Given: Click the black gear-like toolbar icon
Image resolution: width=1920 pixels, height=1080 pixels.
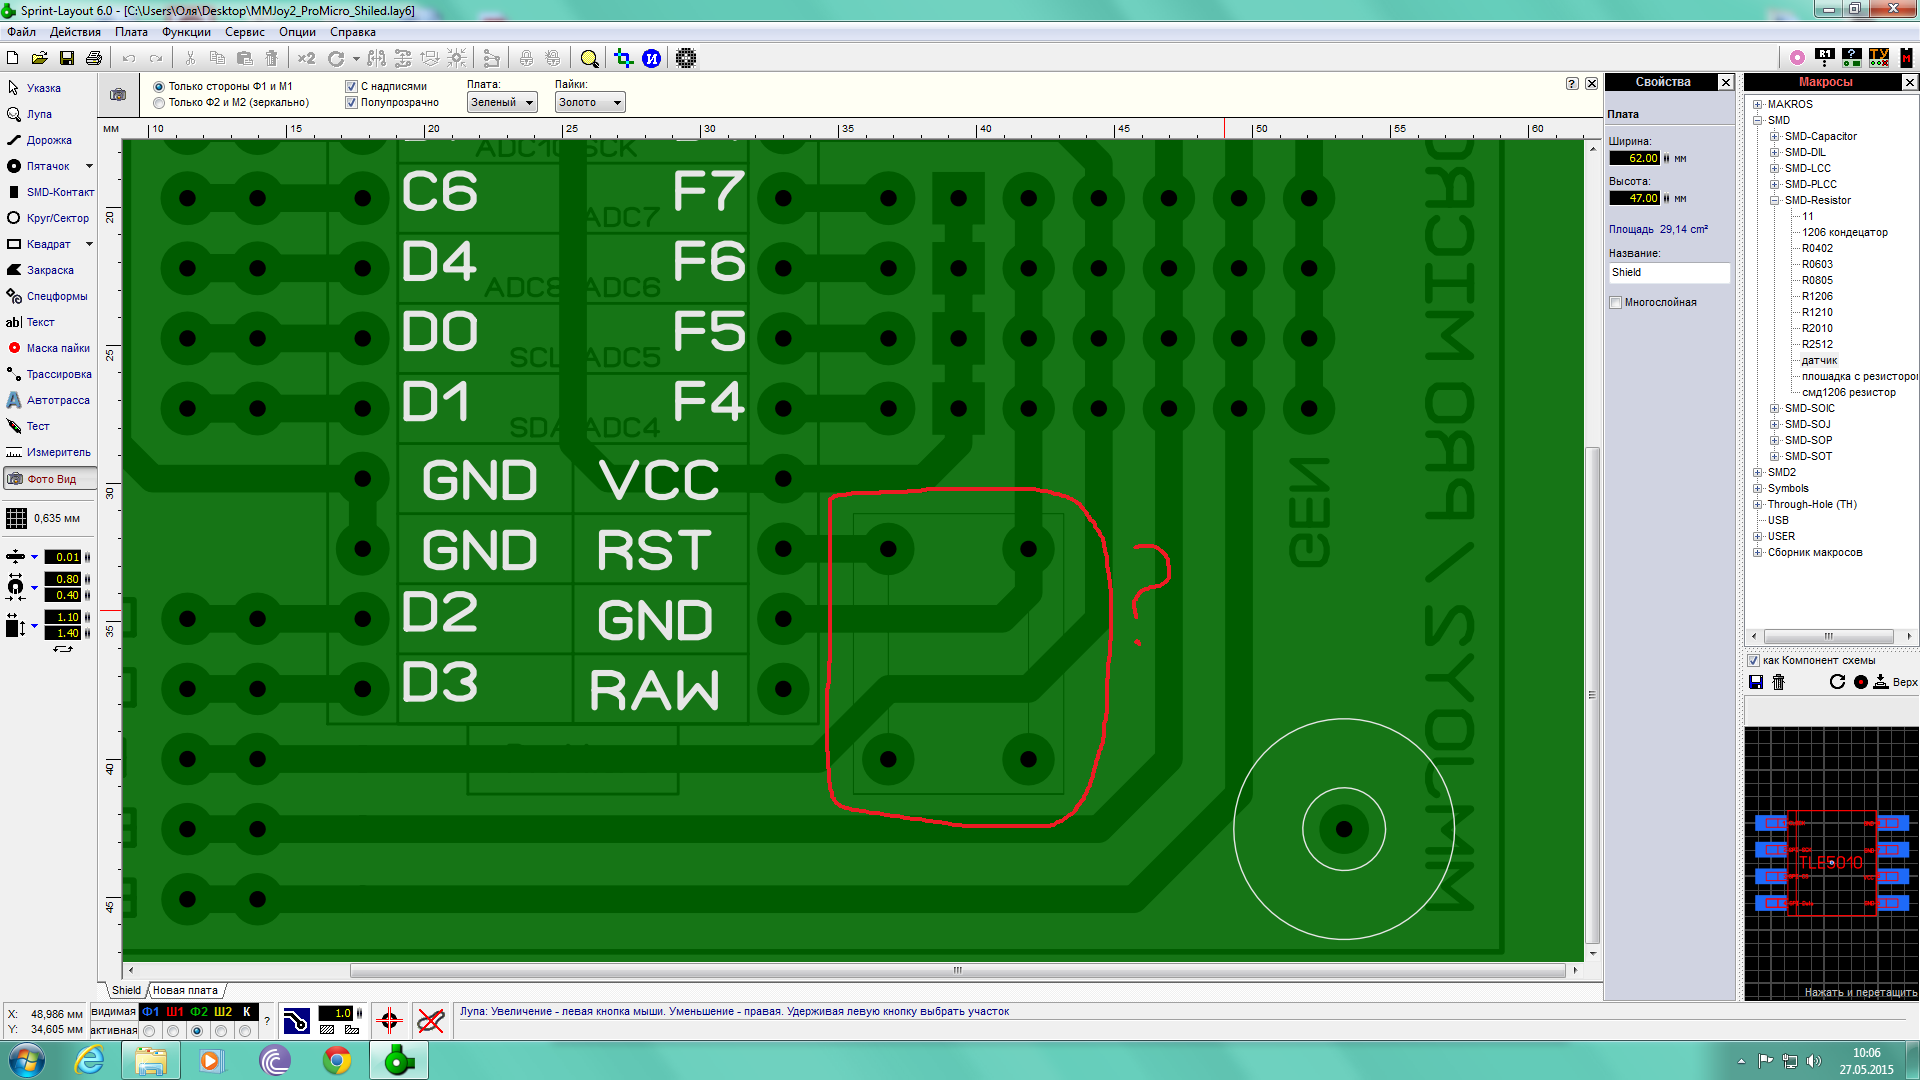Looking at the screenshot, I should click(686, 58).
